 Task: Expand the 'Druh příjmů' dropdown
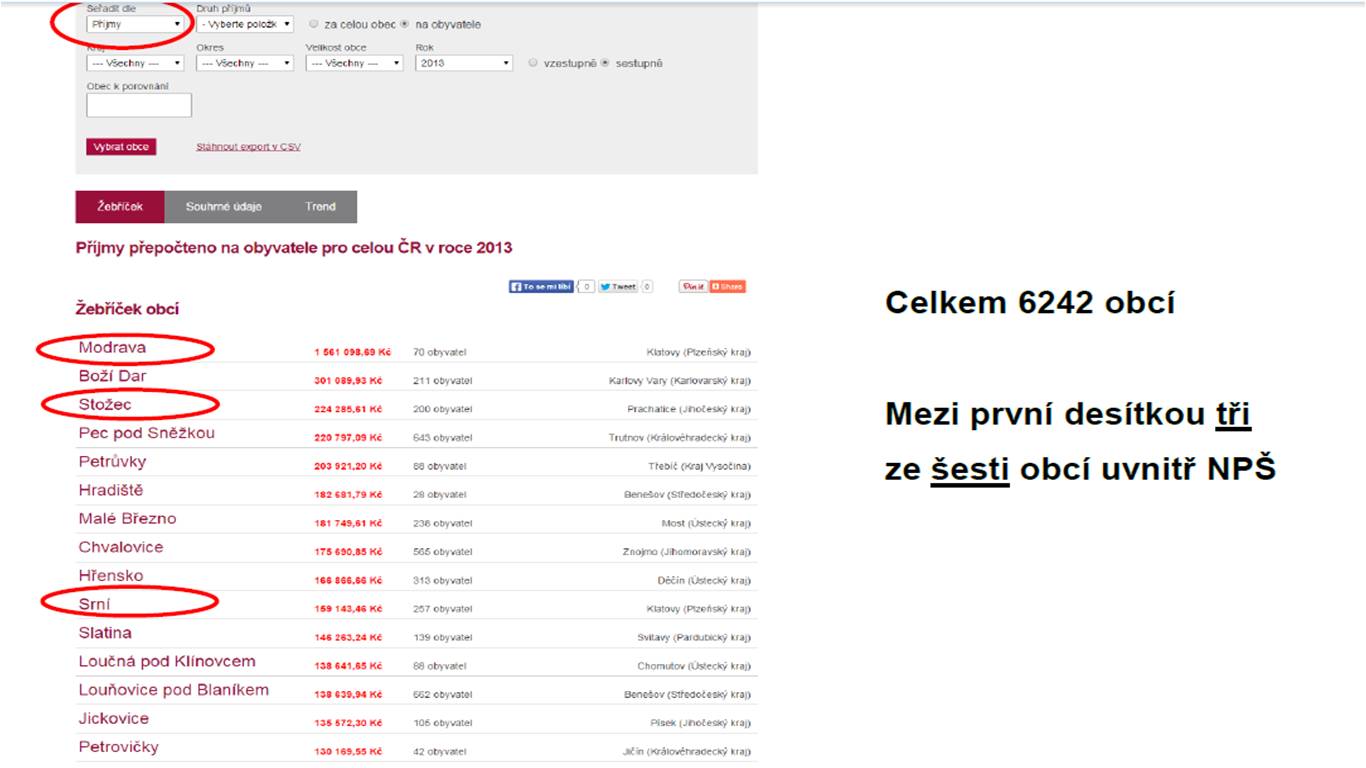pos(245,24)
